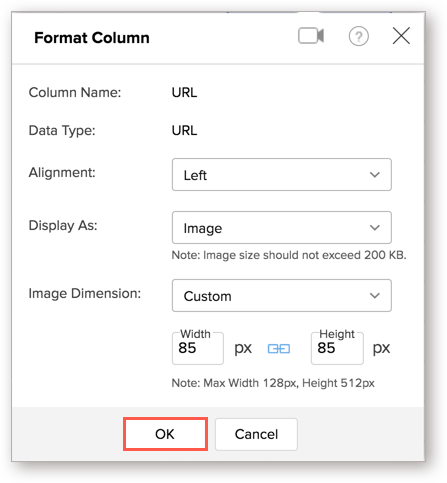The width and height of the screenshot is (447, 483).
Task: Select the URL value beside Column Name
Action: 184,92
